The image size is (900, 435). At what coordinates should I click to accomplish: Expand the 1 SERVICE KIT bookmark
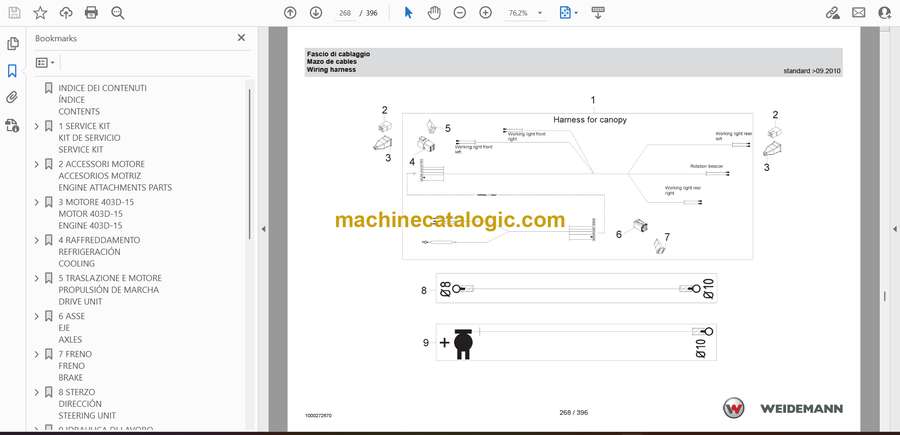tap(37, 126)
